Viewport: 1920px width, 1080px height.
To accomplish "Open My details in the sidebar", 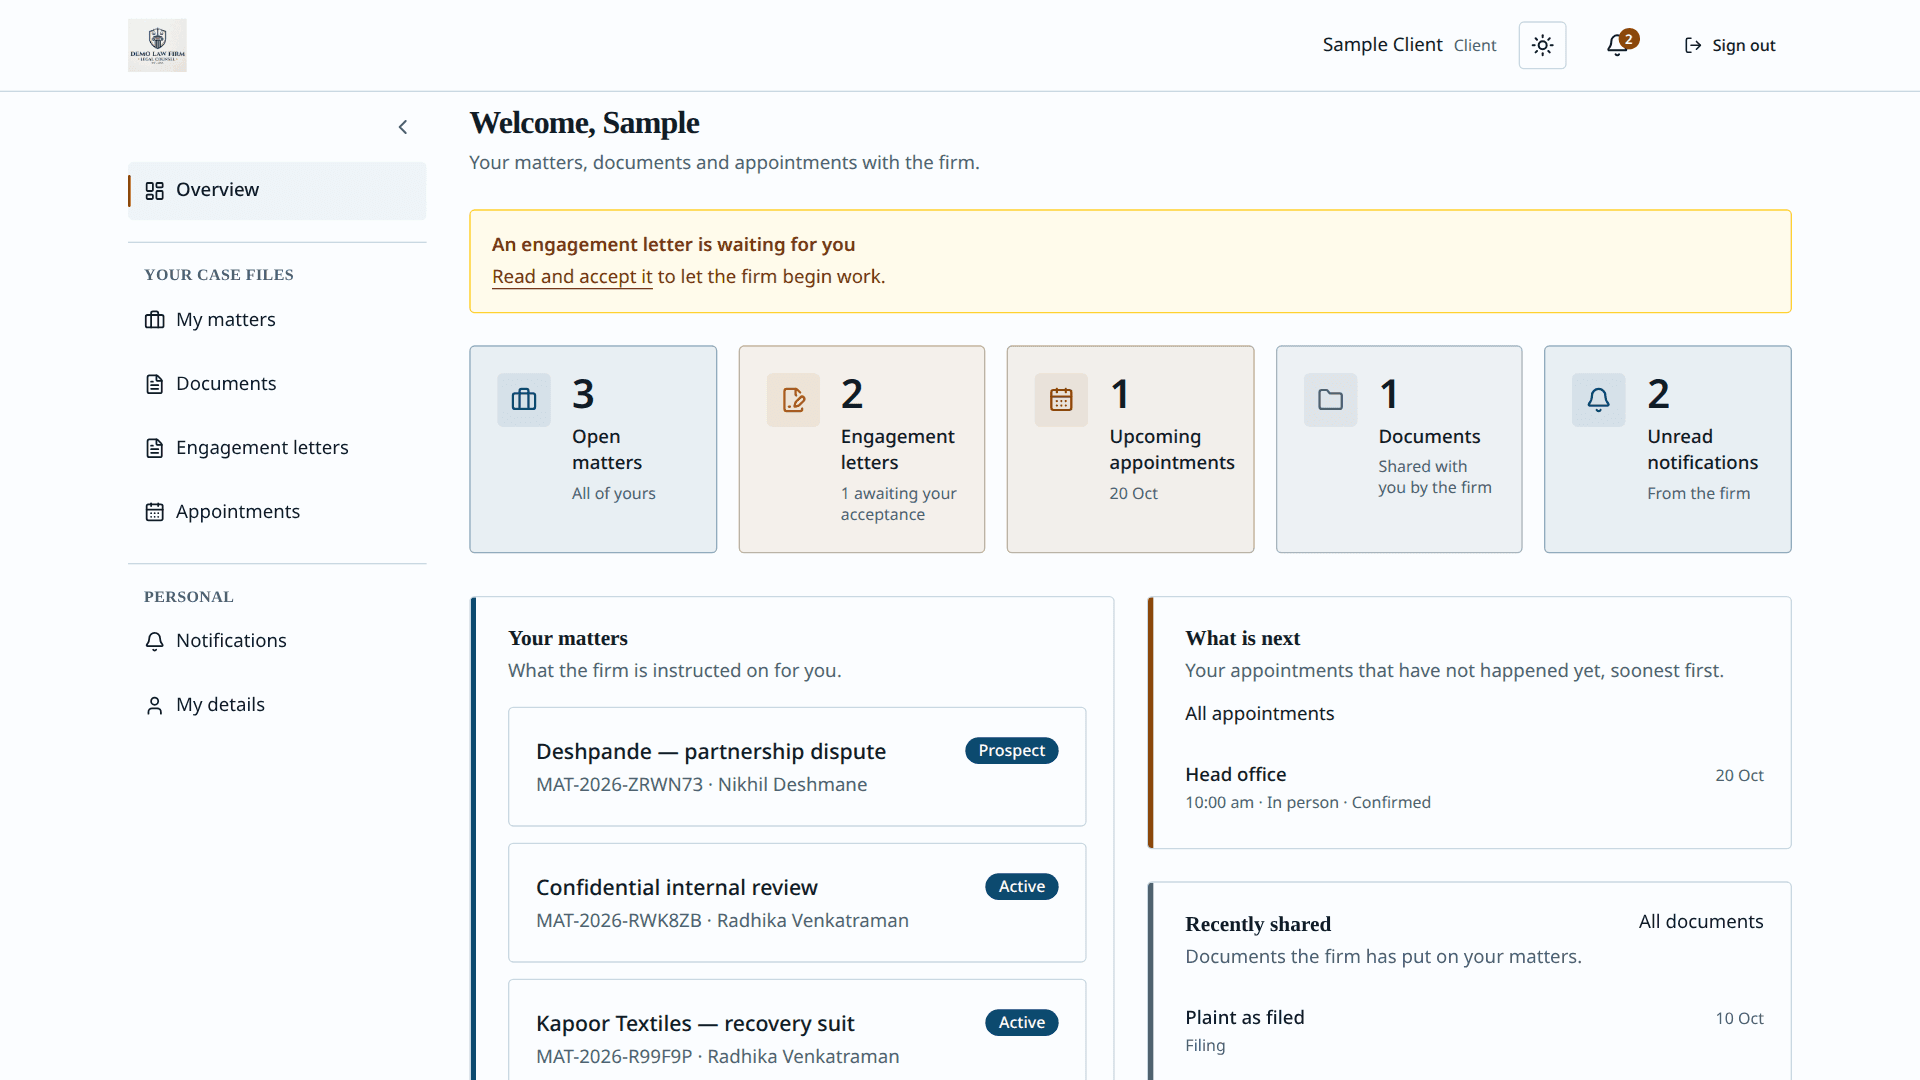I will [277, 705].
